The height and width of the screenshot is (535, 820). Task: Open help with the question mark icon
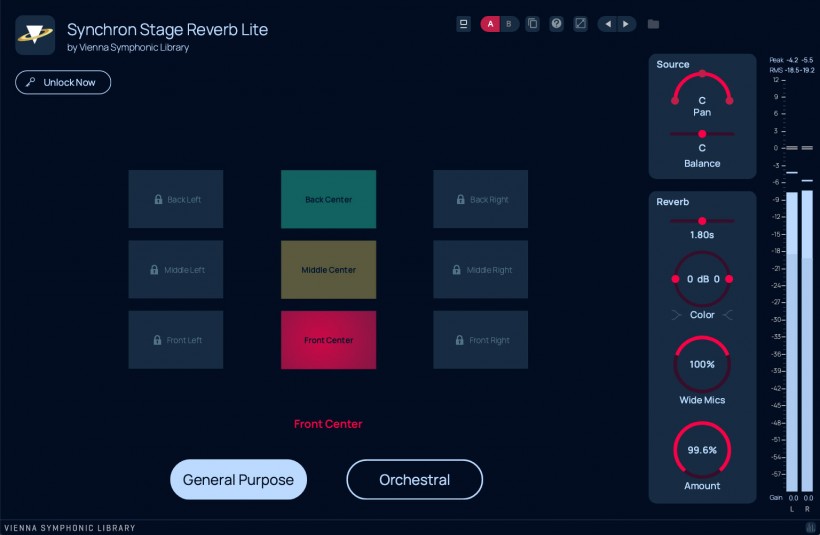point(556,24)
